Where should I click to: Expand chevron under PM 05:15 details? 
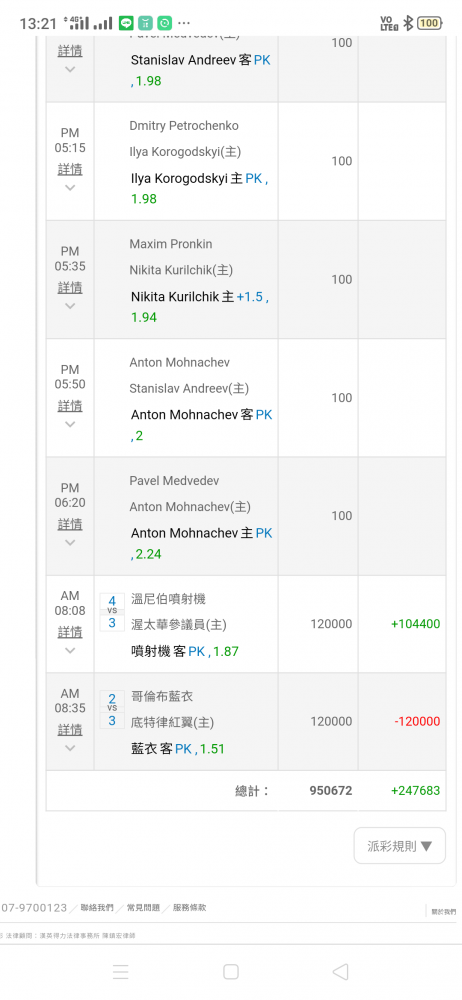pos(70,188)
